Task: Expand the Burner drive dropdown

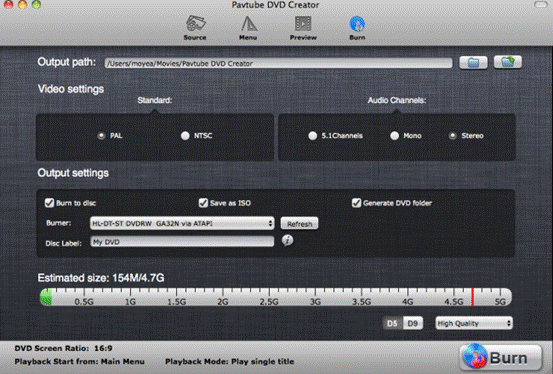Action: point(182,223)
